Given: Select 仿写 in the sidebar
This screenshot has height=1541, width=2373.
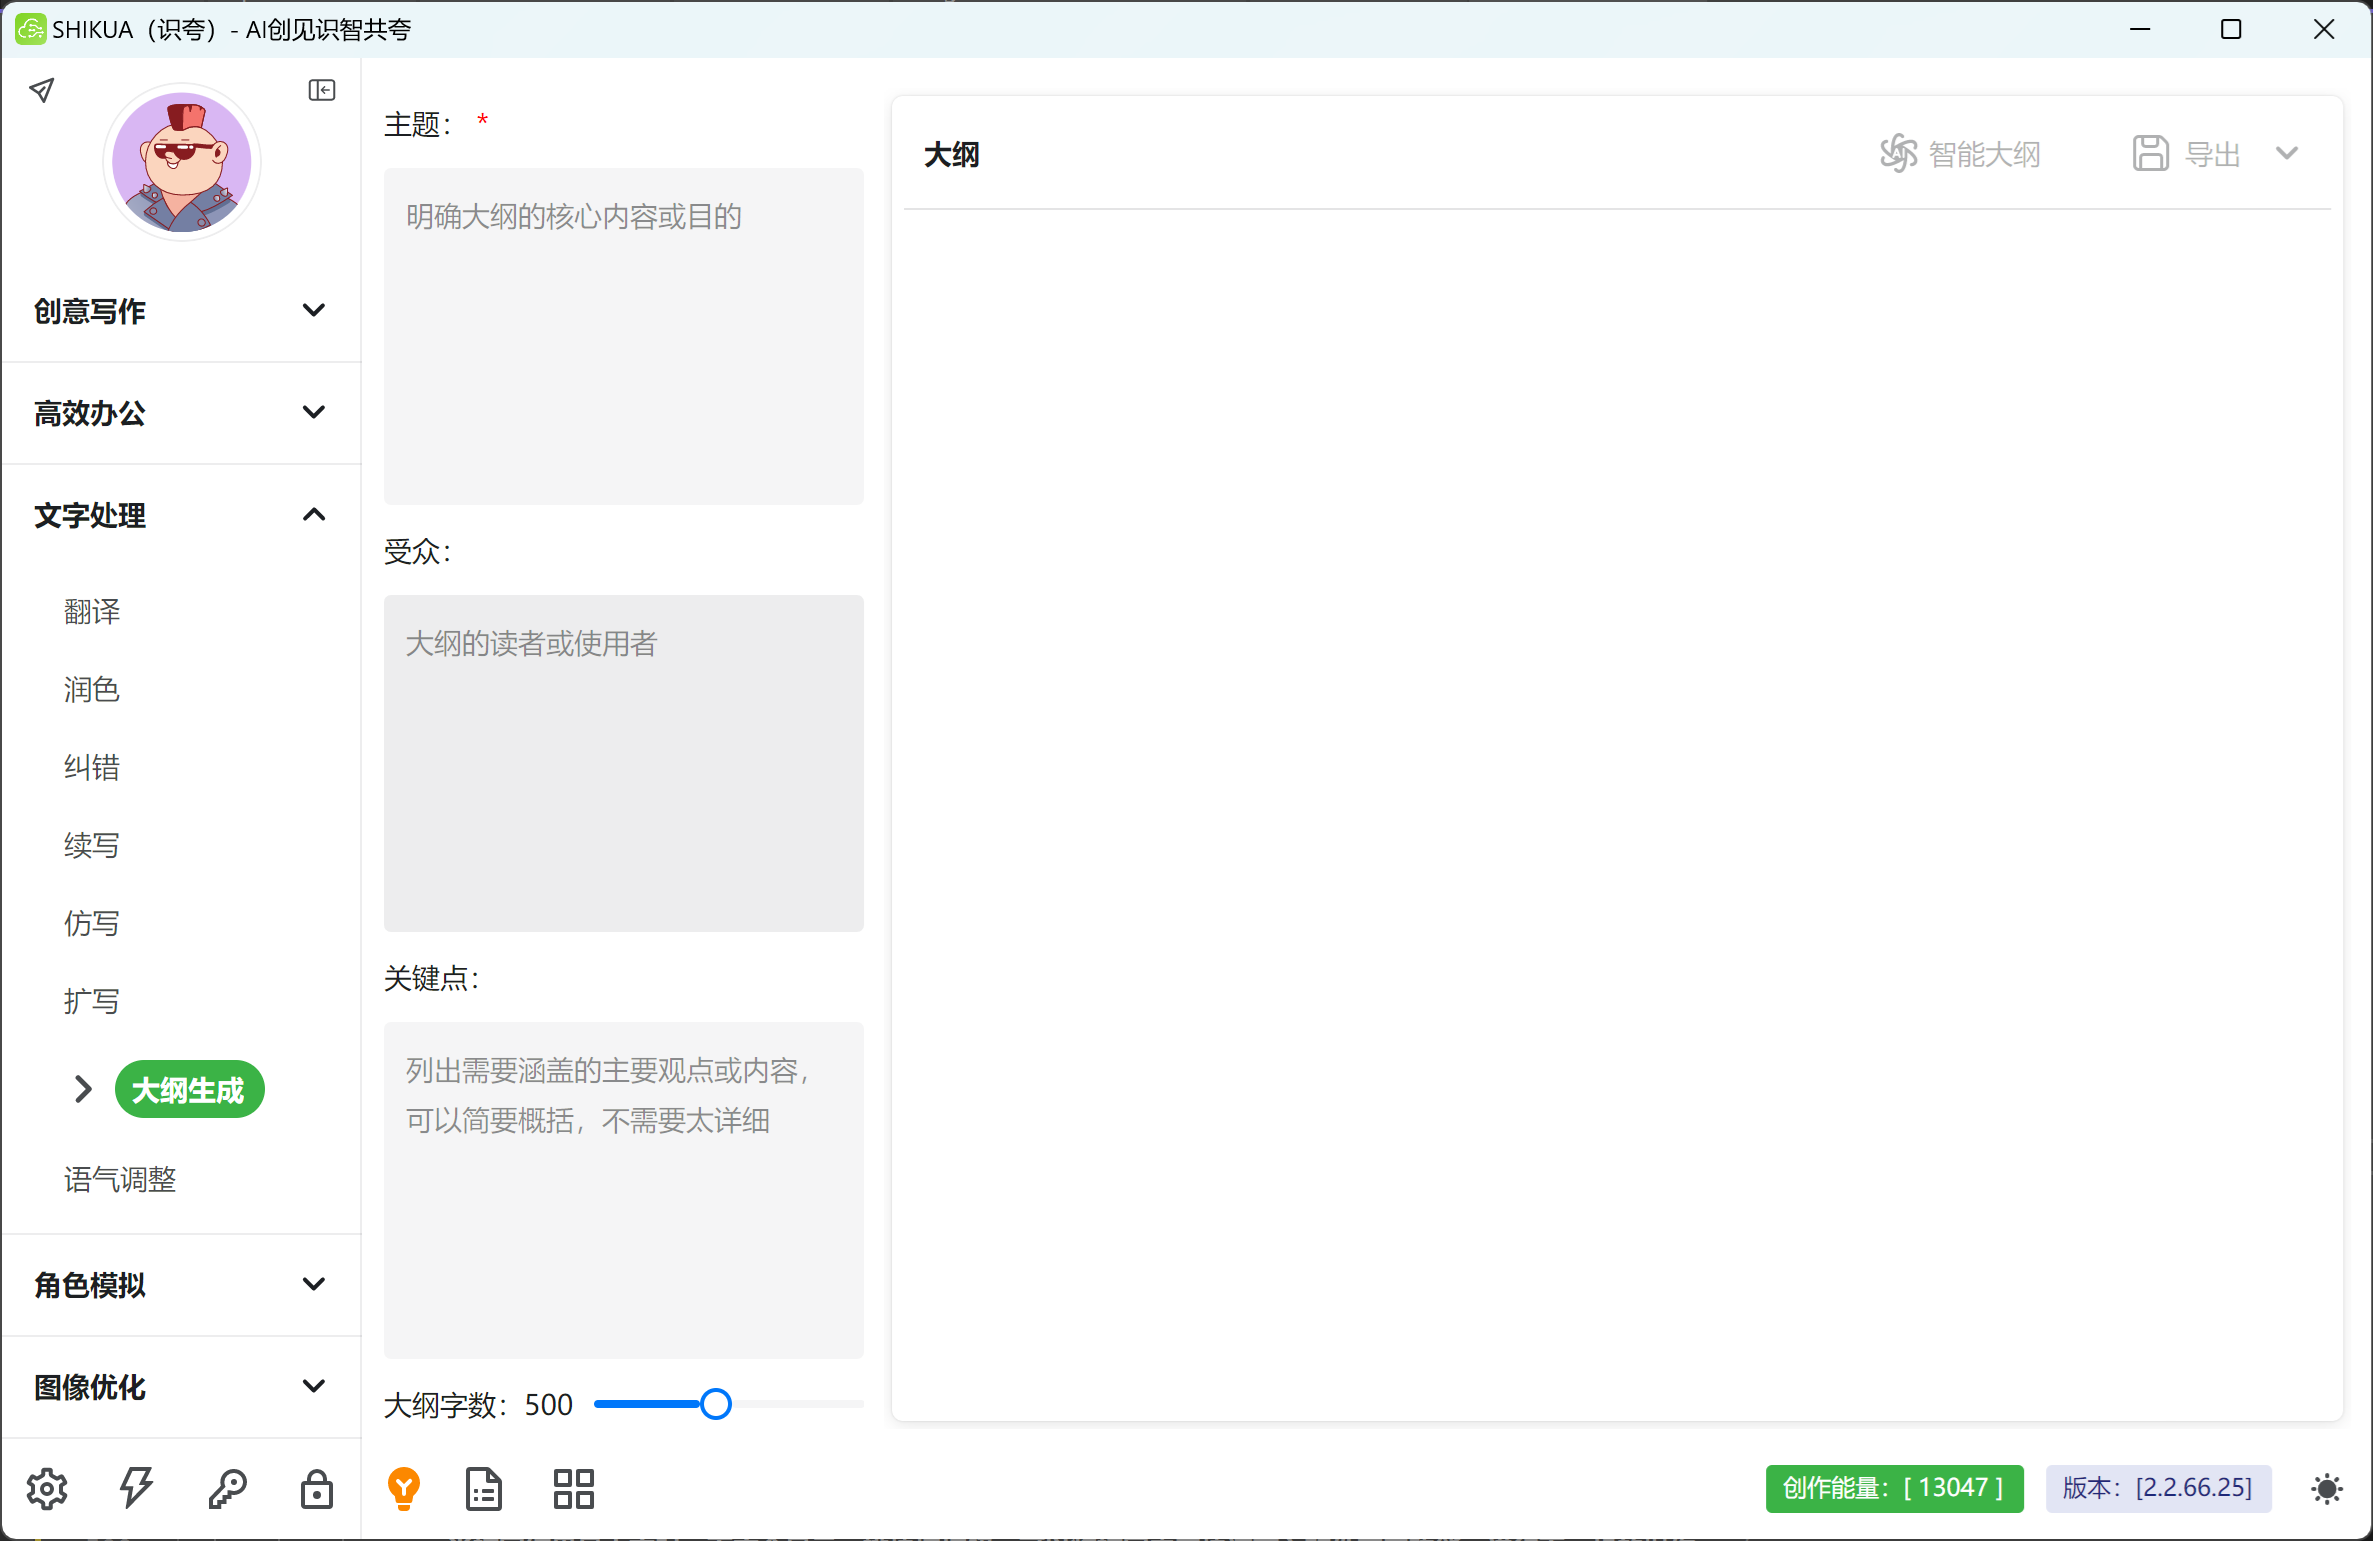Looking at the screenshot, I should tap(92, 923).
